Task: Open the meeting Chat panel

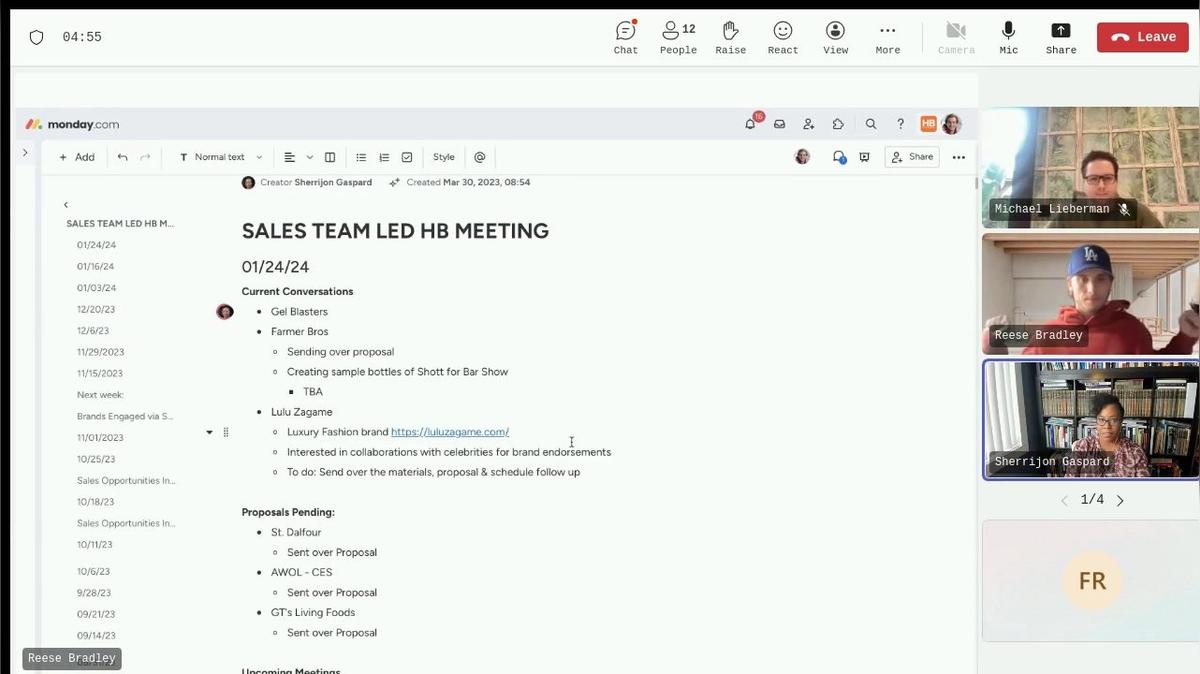Action: point(626,37)
